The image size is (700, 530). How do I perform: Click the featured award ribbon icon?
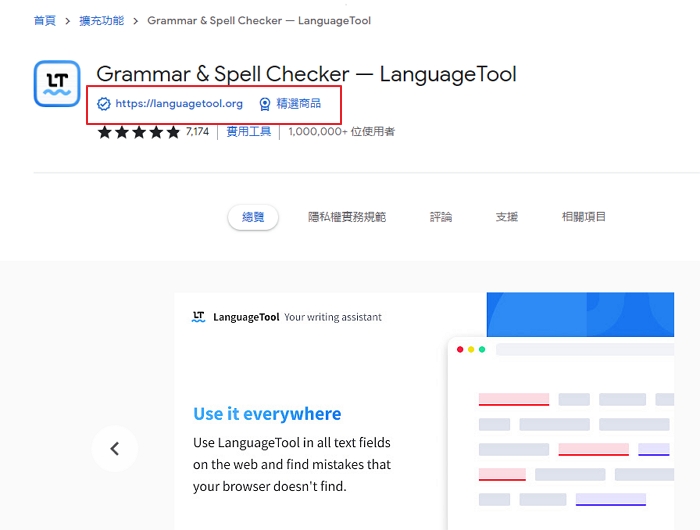[265, 104]
